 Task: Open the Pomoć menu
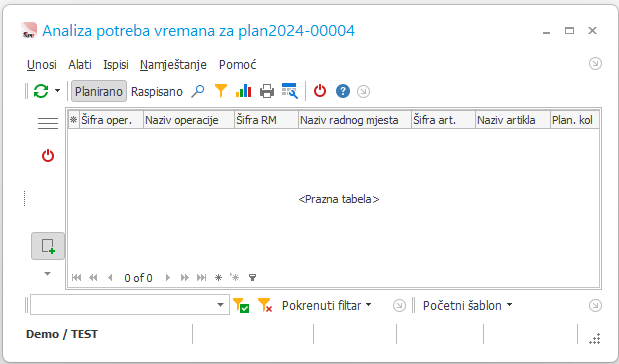tap(238, 64)
